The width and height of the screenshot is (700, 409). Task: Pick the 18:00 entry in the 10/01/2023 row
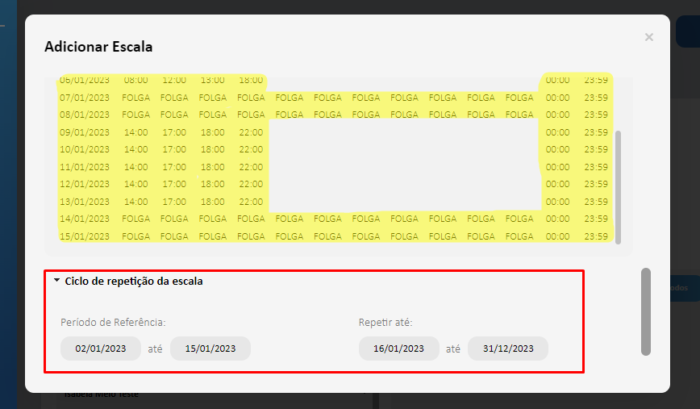tap(213, 149)
